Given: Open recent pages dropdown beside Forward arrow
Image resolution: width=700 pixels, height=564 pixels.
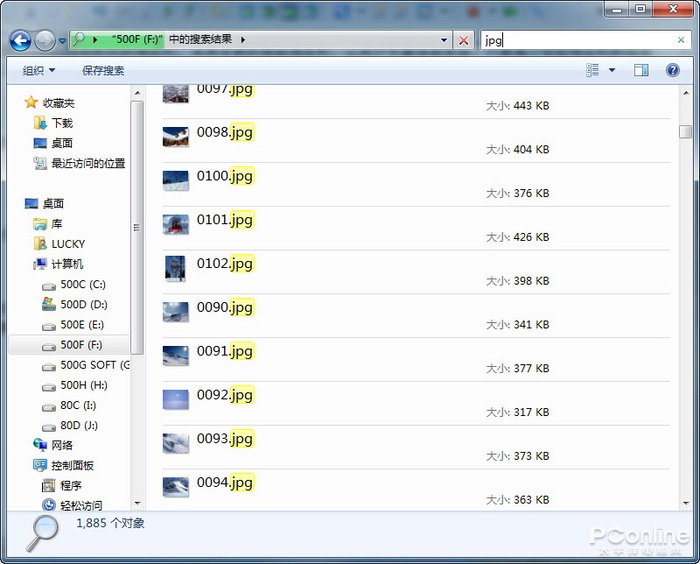Looking at the screenshot, I should (62, 41).
